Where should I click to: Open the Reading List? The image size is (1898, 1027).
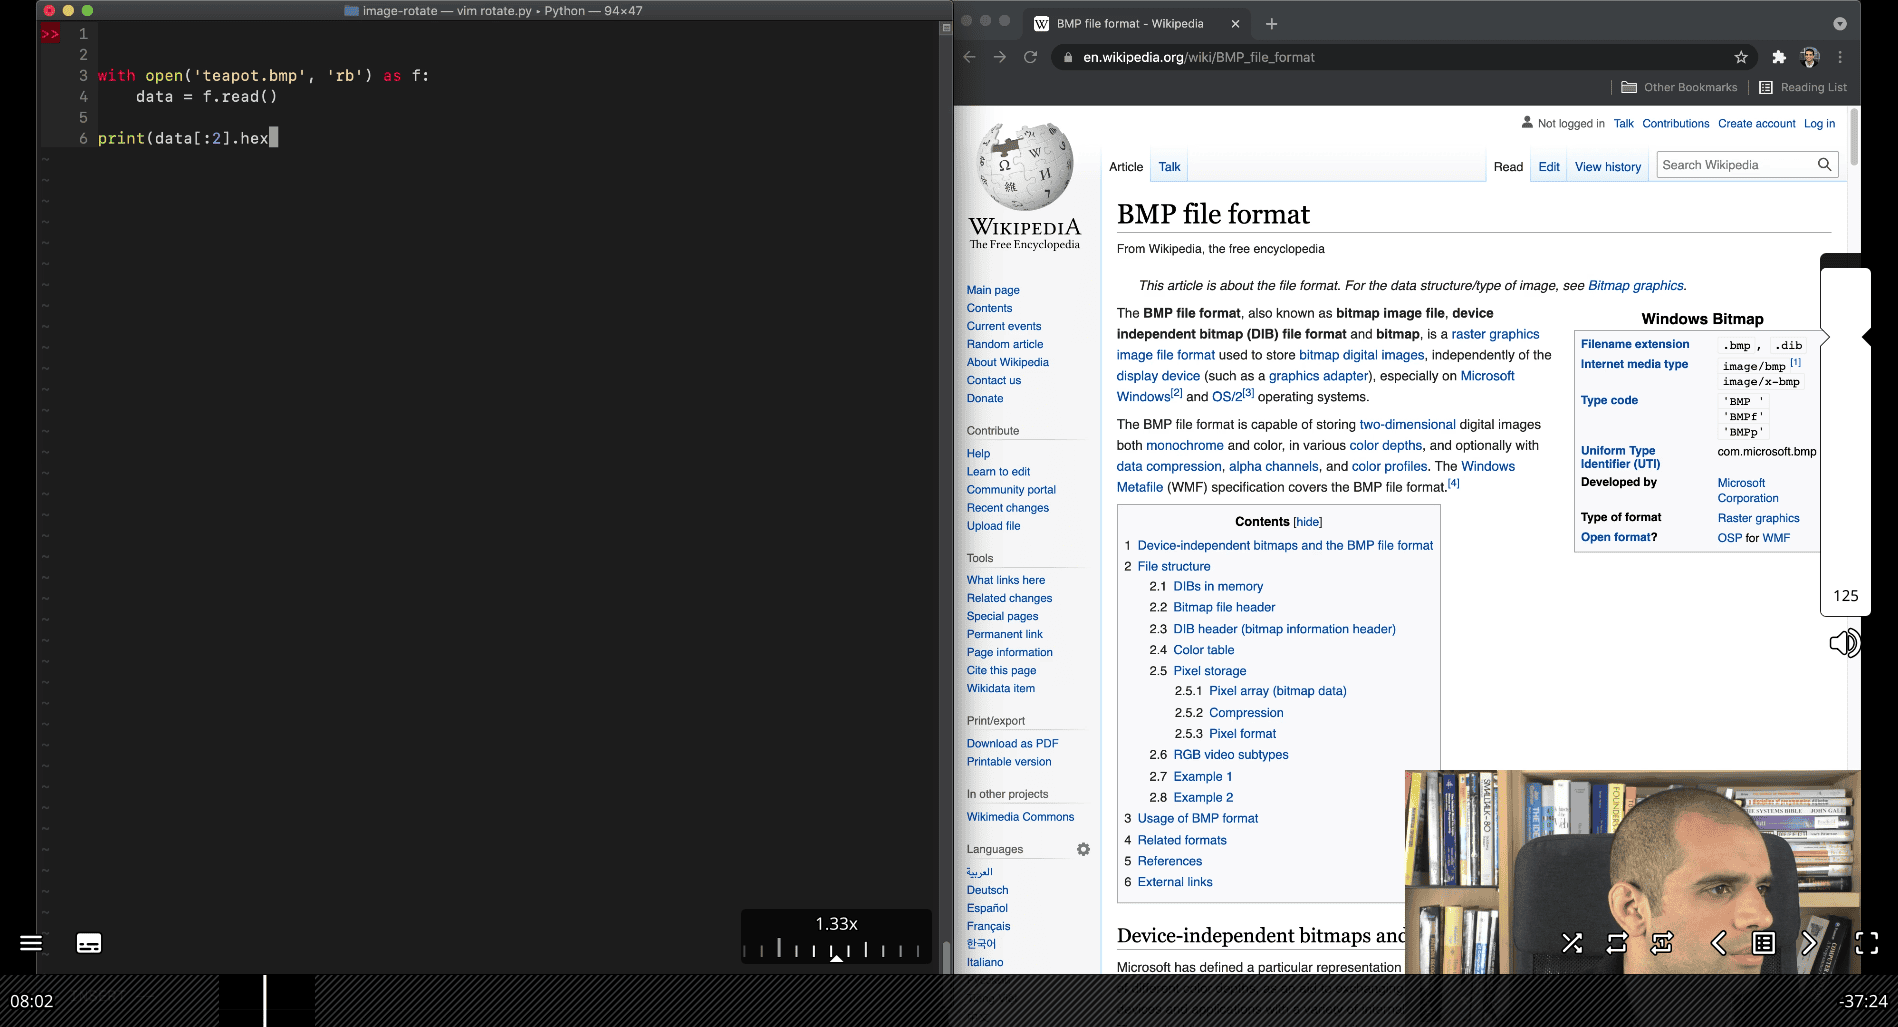click(1803, 87)
